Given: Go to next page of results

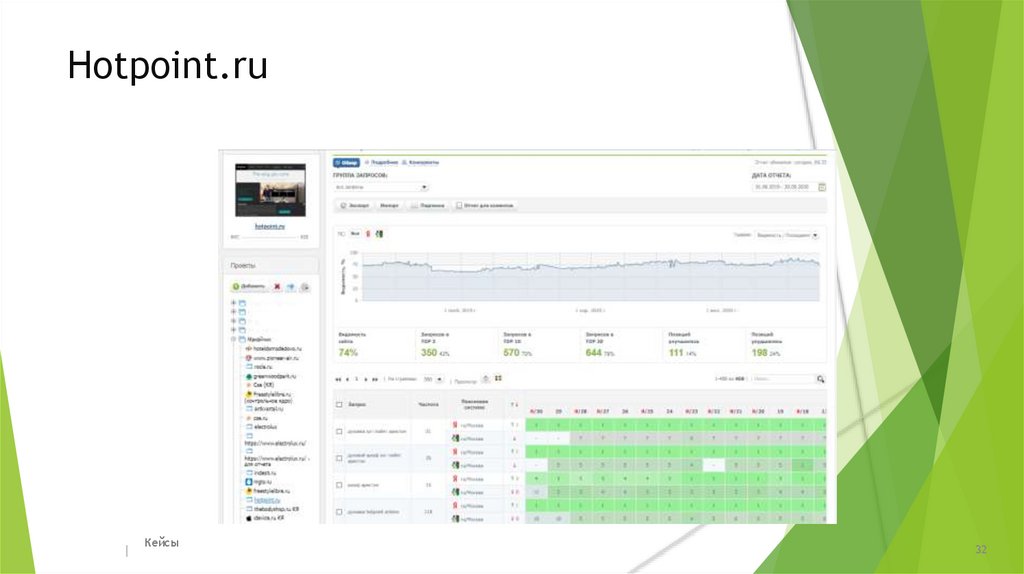Looking at the screenshot, I should (x=366, y=379).
